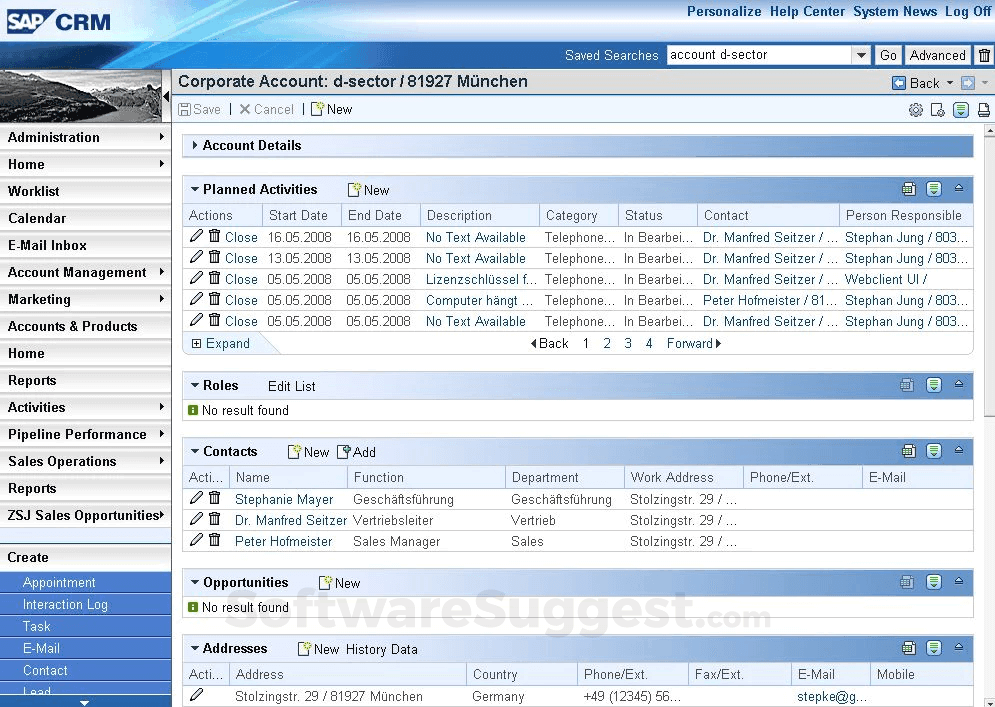Open page personalization gear icon

915,110
